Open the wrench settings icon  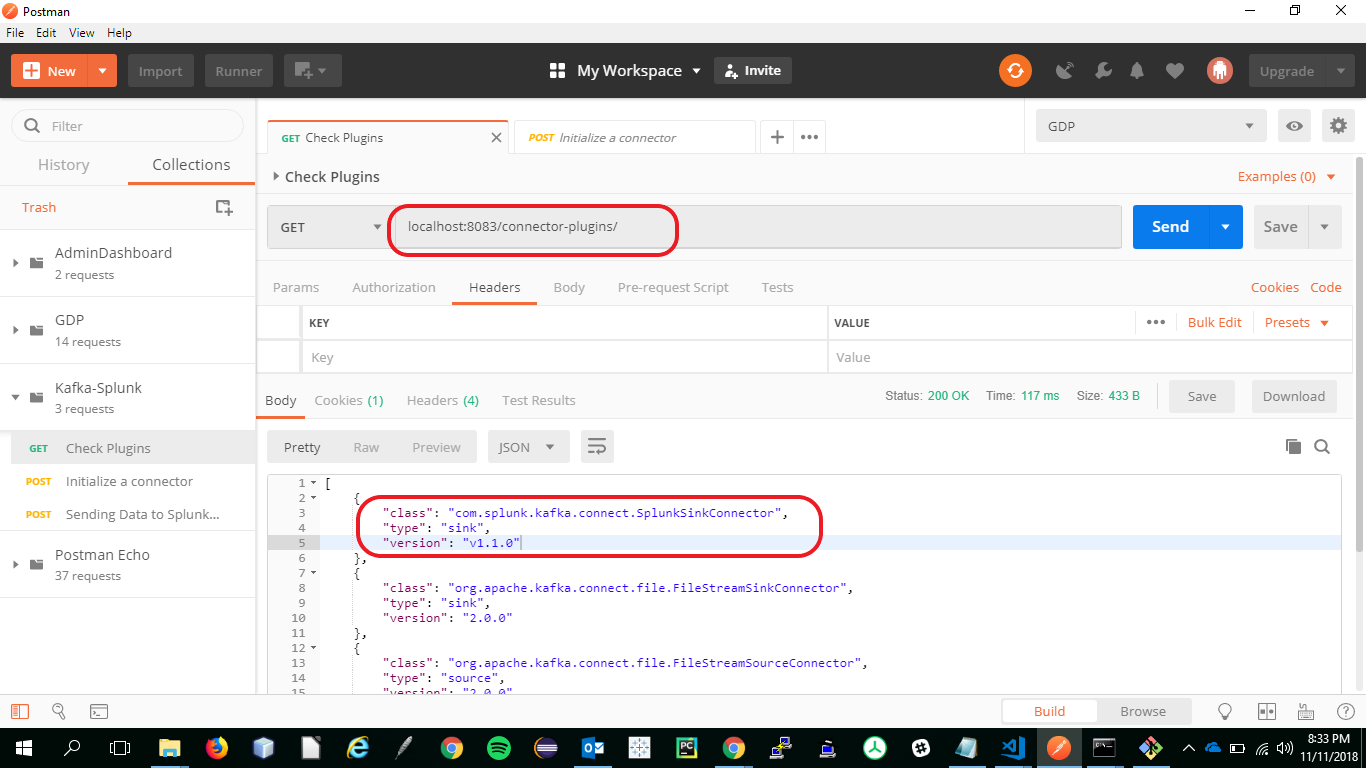pyautogui.click(x=1103, y=71)
